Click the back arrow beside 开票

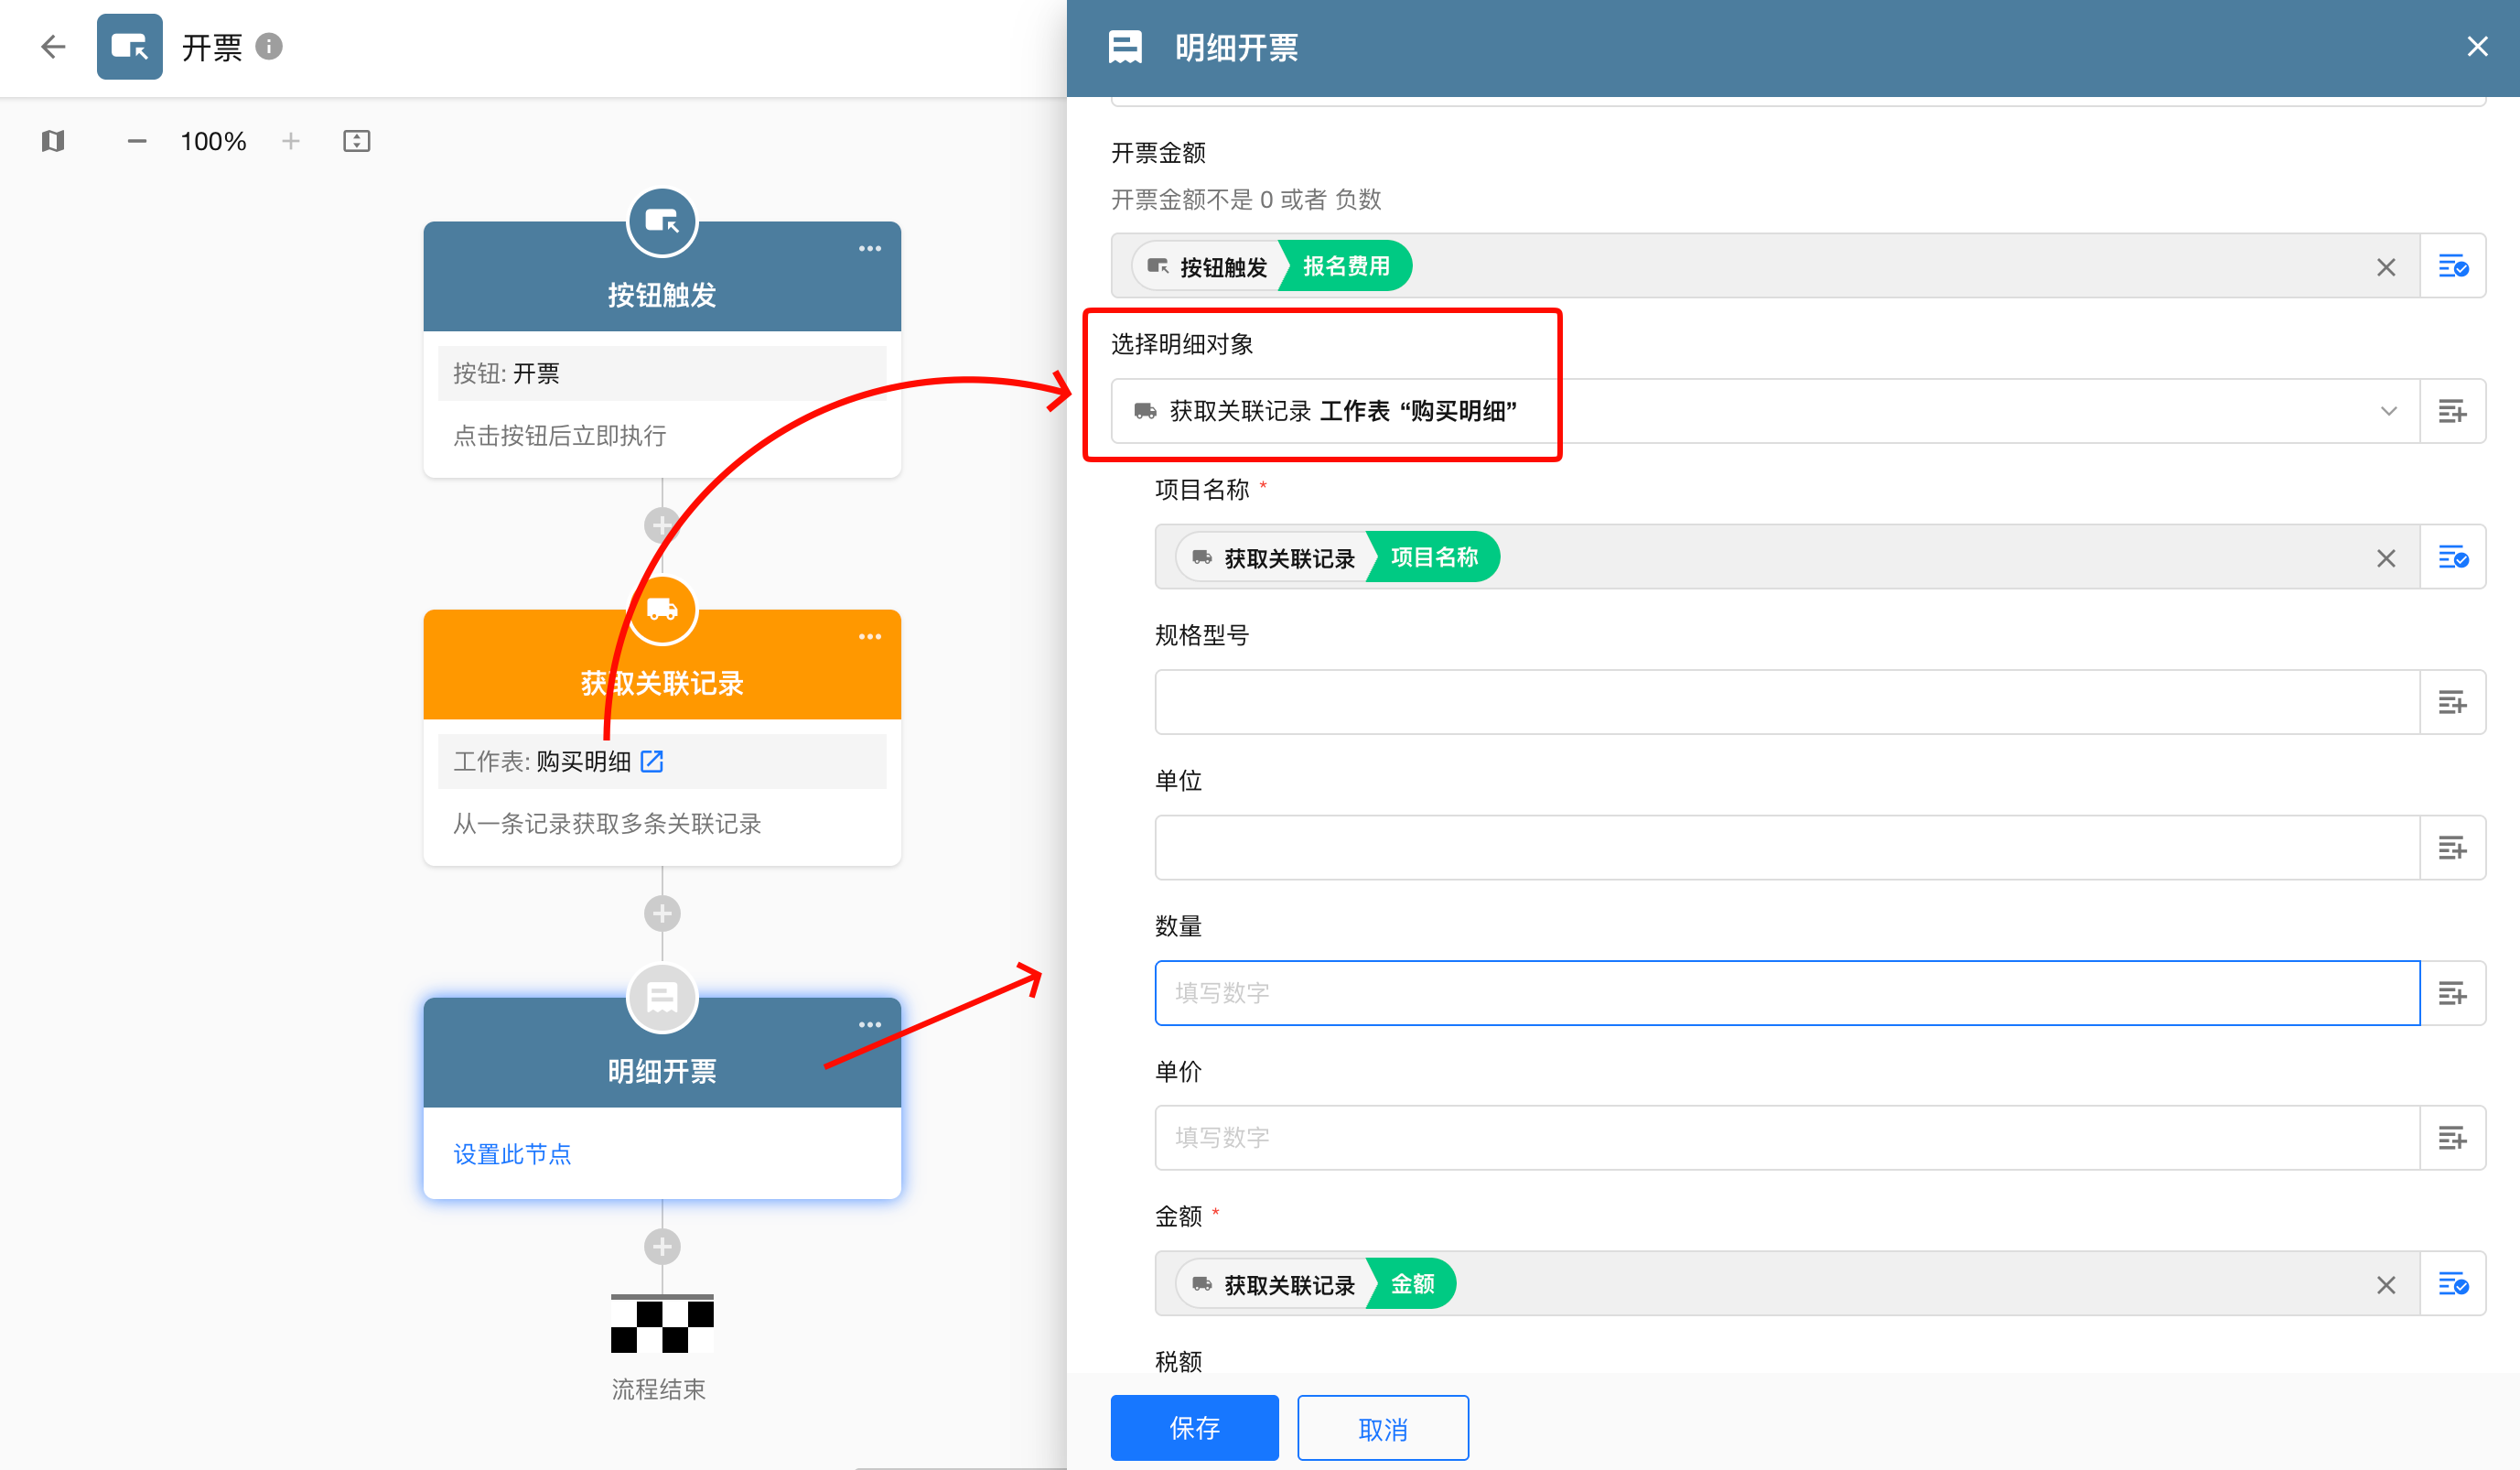[x=53, y=46]
